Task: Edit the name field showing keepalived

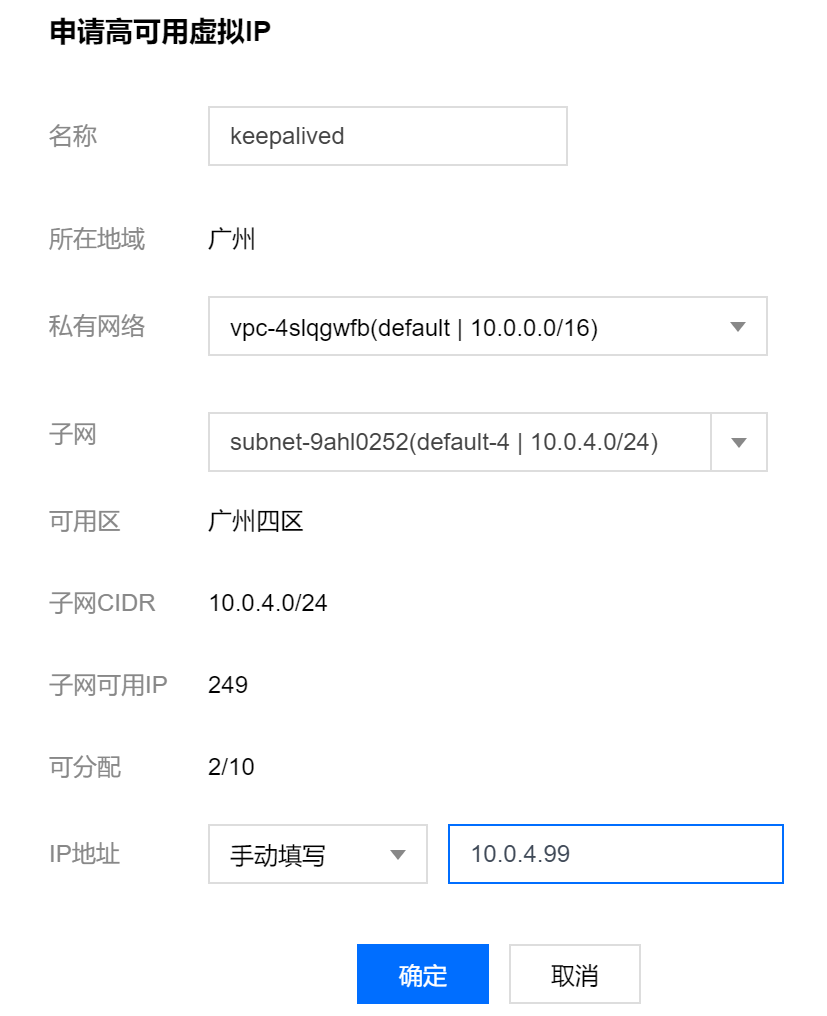Action: (387, 135)
